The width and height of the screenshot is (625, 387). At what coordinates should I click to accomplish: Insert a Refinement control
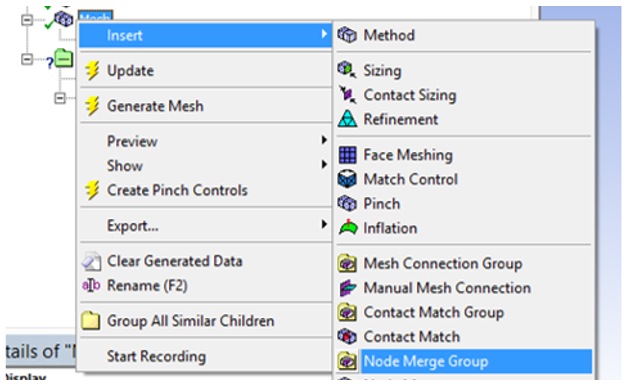click(464, 119)
